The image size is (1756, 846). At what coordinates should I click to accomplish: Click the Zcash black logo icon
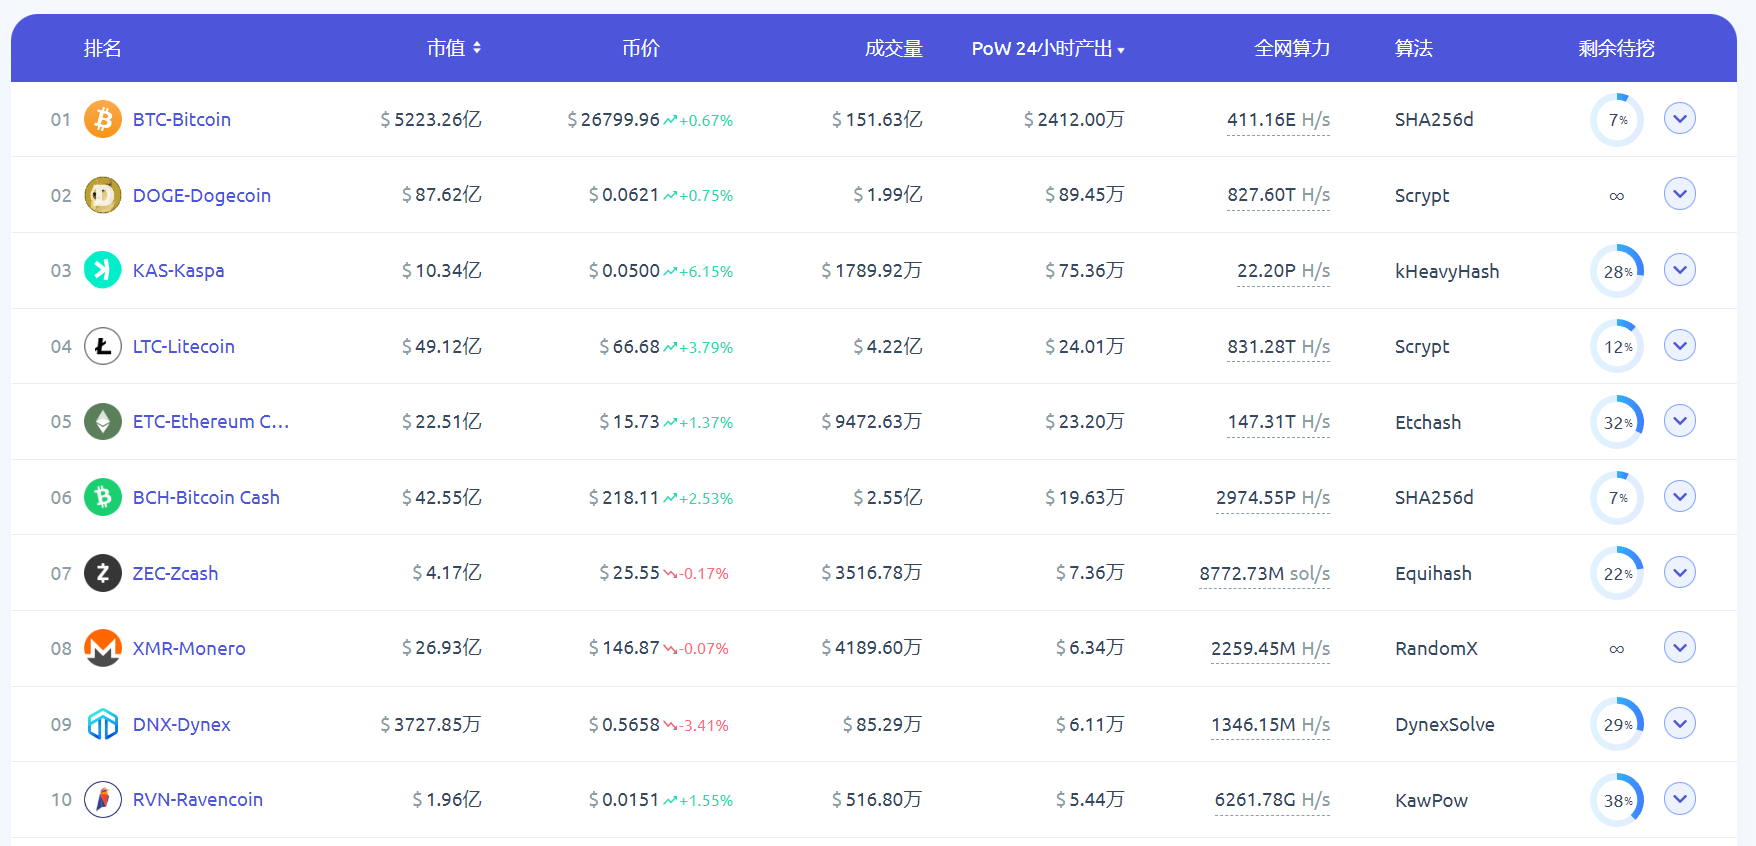[103, 573]
